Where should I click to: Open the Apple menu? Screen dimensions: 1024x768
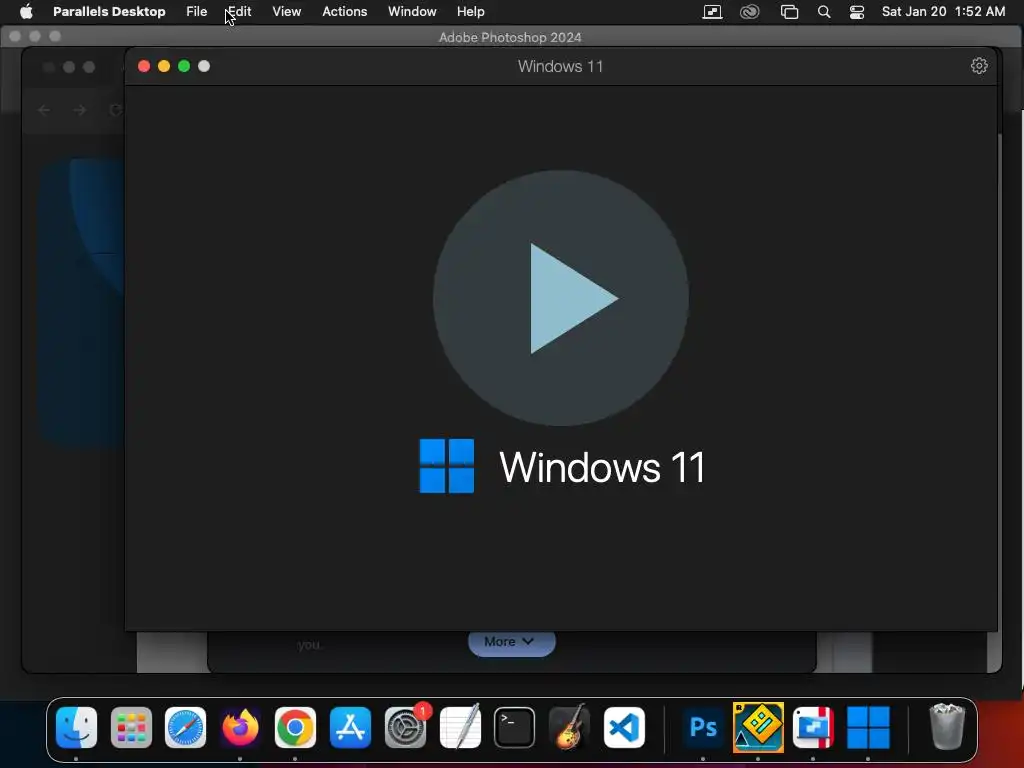(26, 12)
